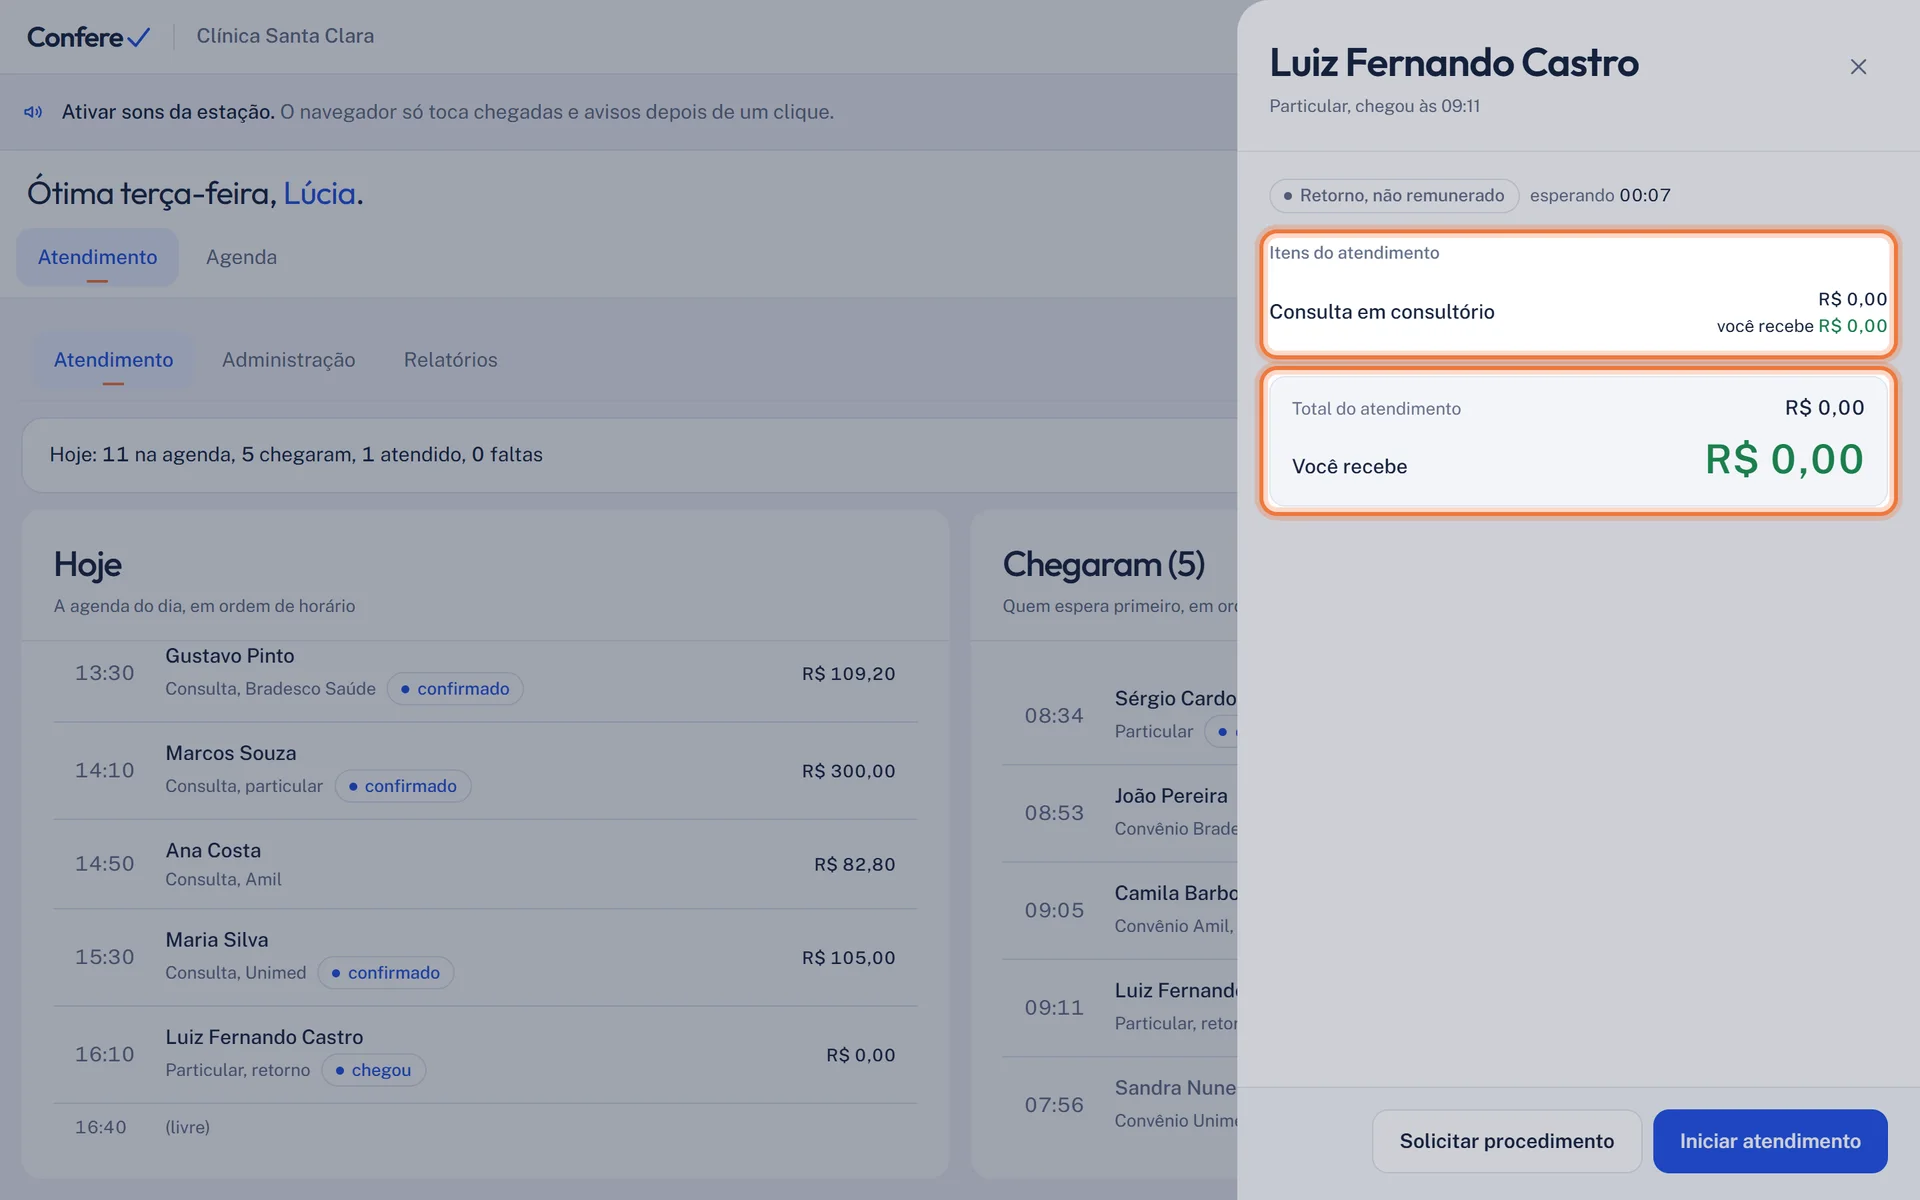Click esperando 00:07 wait timer
Image resolution: width=1920 pixels, height=1200 pixels.
[1600, 196]
